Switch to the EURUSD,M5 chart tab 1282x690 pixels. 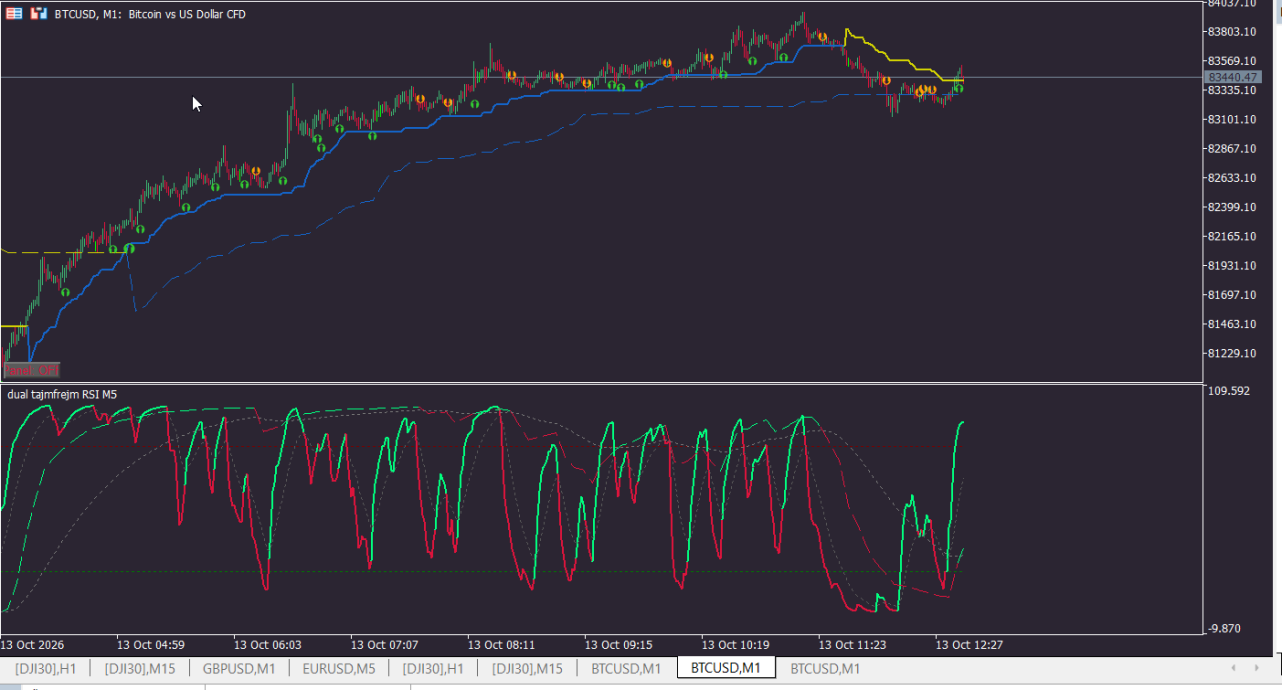338,668
